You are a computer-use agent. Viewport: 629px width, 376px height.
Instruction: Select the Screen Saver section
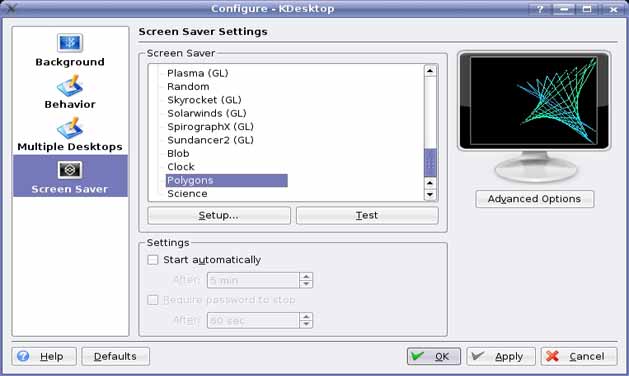[x=70, y=176]
